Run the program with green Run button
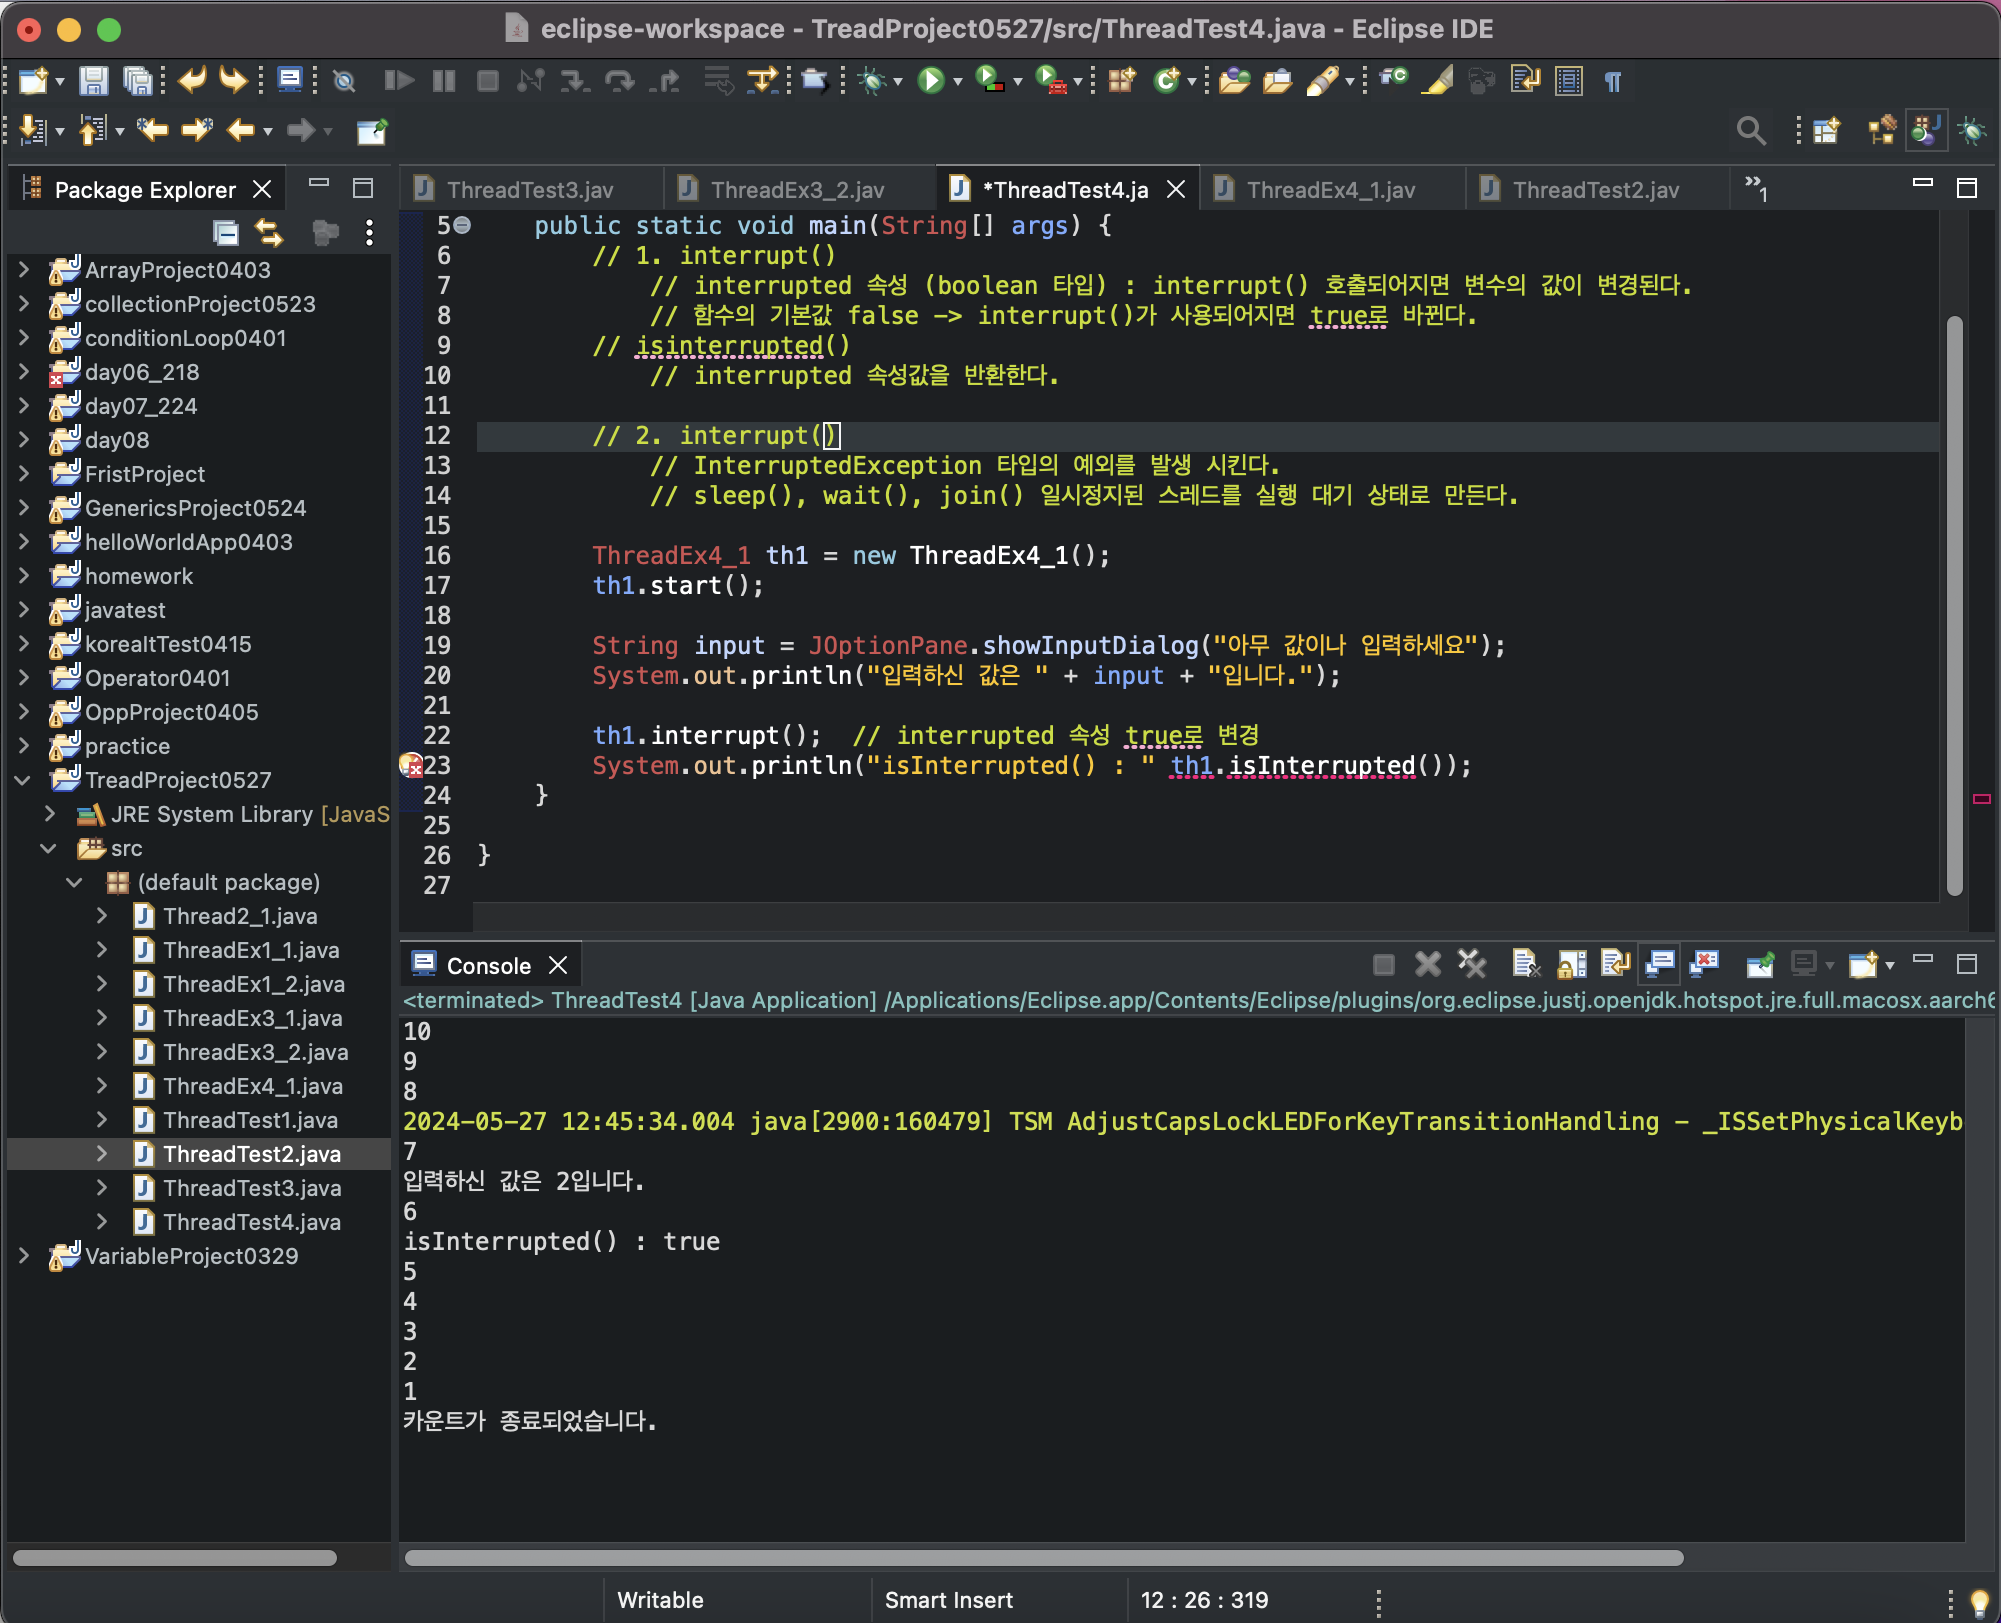Image resolution: width=2001 pixels, height=1623 pixels. click(x=930, y=80)
